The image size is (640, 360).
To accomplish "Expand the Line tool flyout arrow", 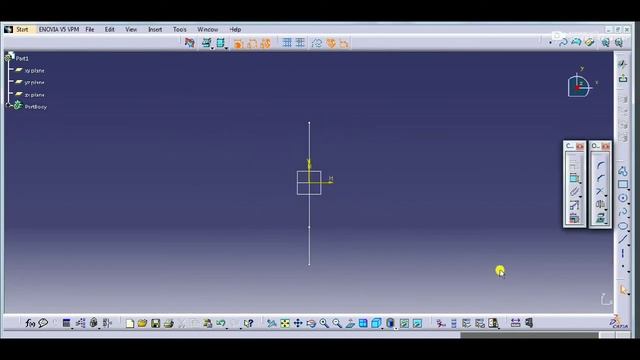I will 629,244.
